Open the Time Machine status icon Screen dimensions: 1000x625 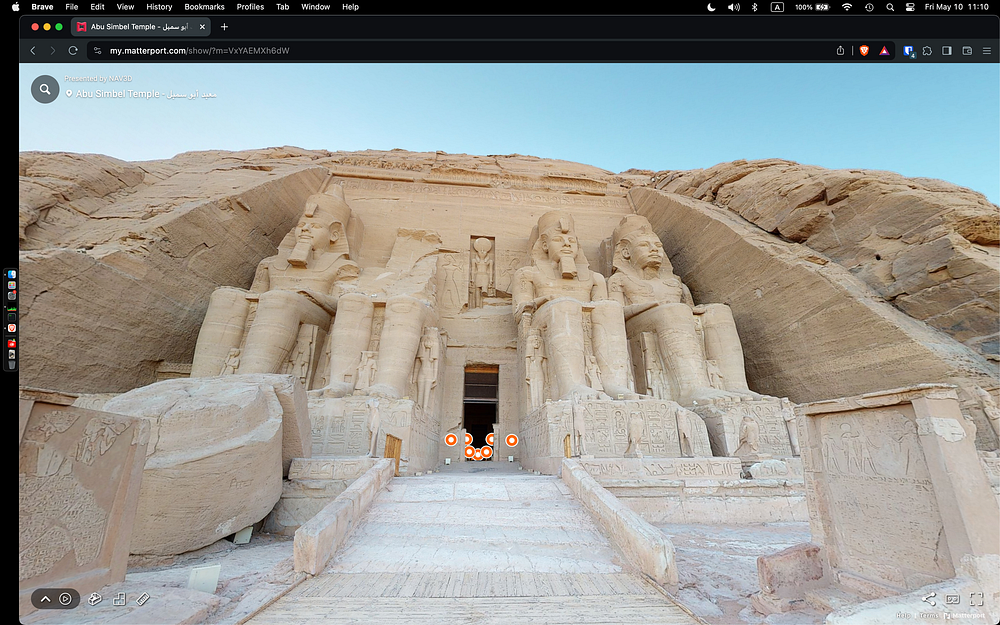[869, 7]
